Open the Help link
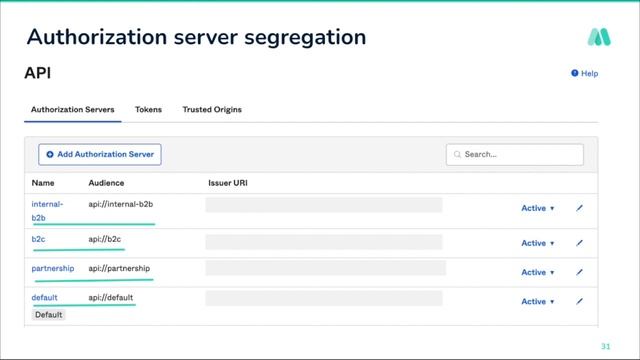The image size is (640, 360). point(589,73)
